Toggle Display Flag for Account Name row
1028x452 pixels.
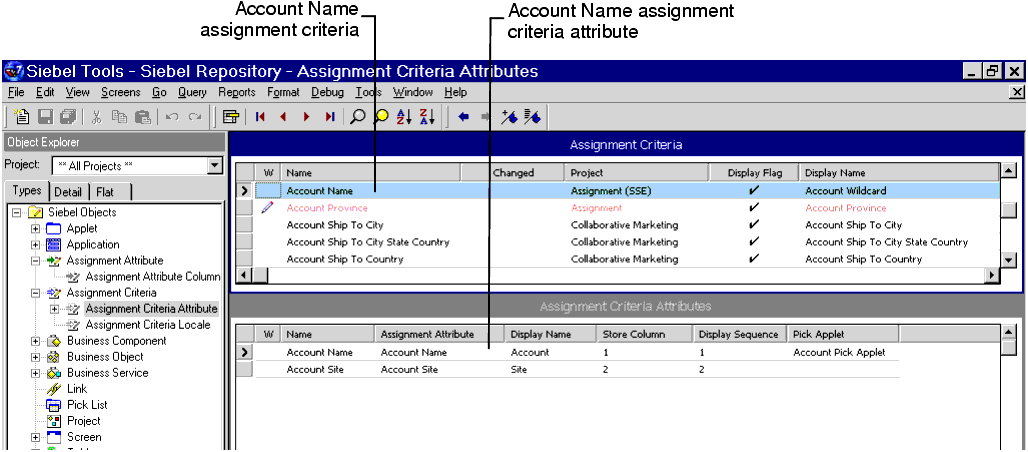pyautogui.click(x=754, y=190)
